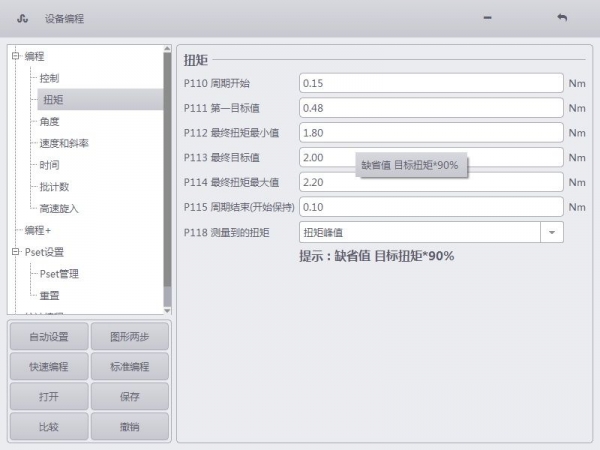Open Pset管理 in the tree
Screen dimensions: 600x450
tap(59, 274)
